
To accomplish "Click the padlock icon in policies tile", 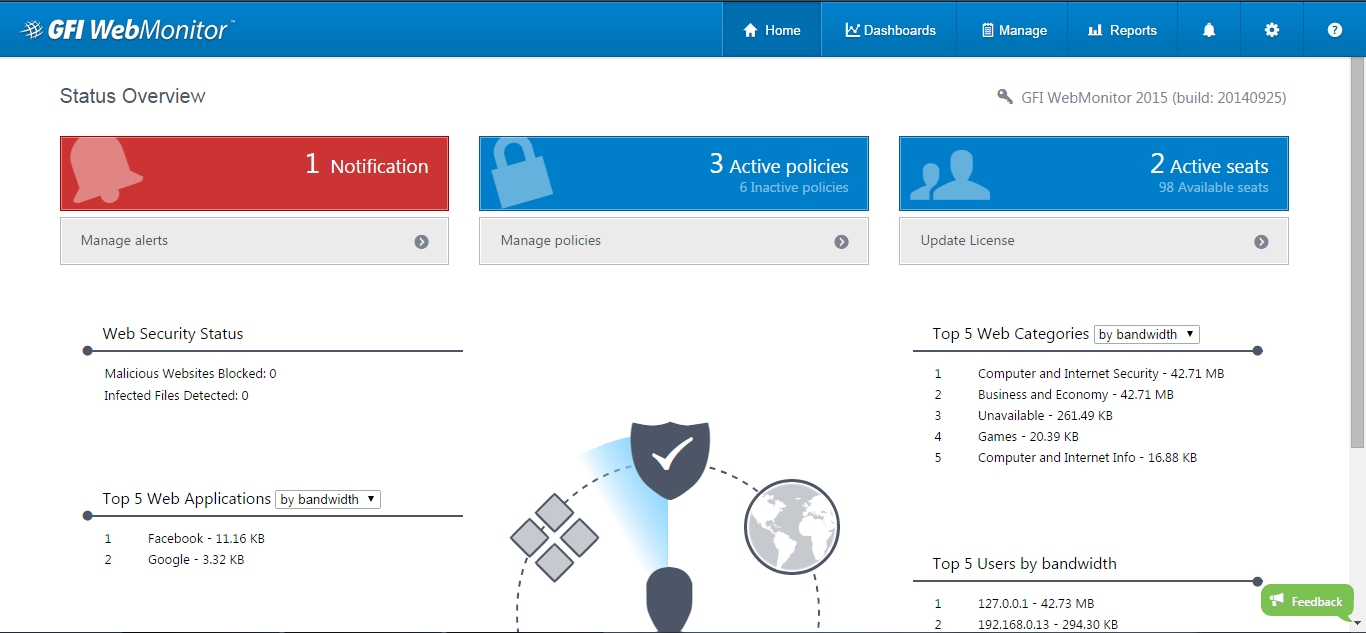I will coord(521,172).
